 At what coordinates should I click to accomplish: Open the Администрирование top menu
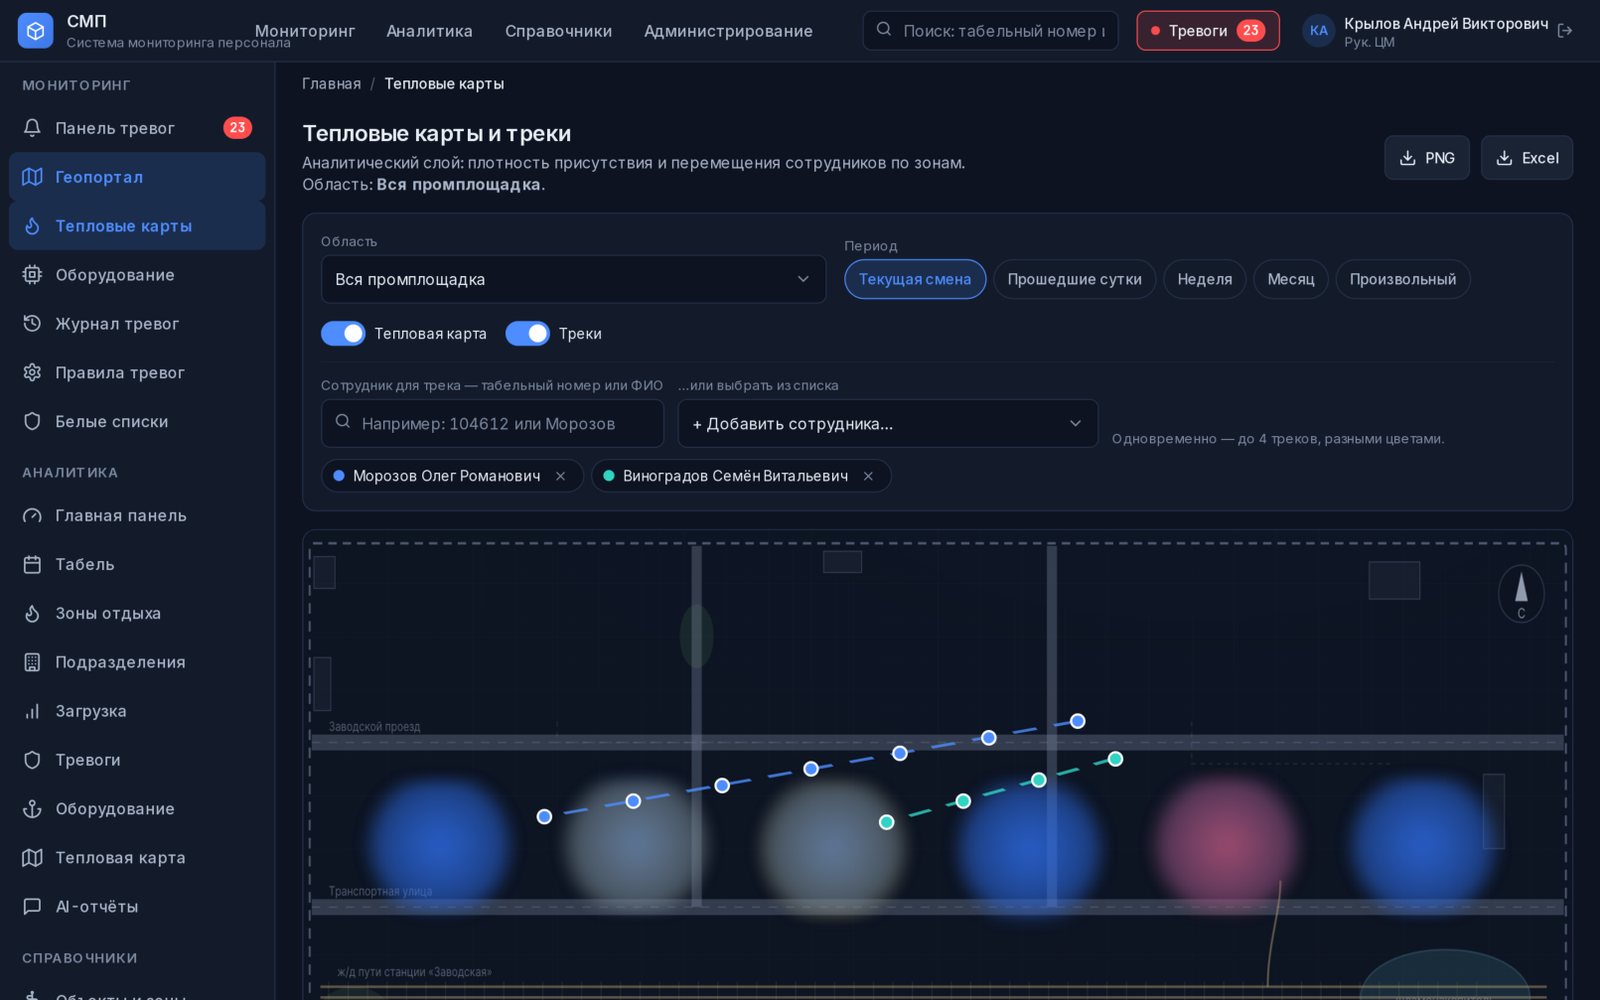tap(728, 31)
